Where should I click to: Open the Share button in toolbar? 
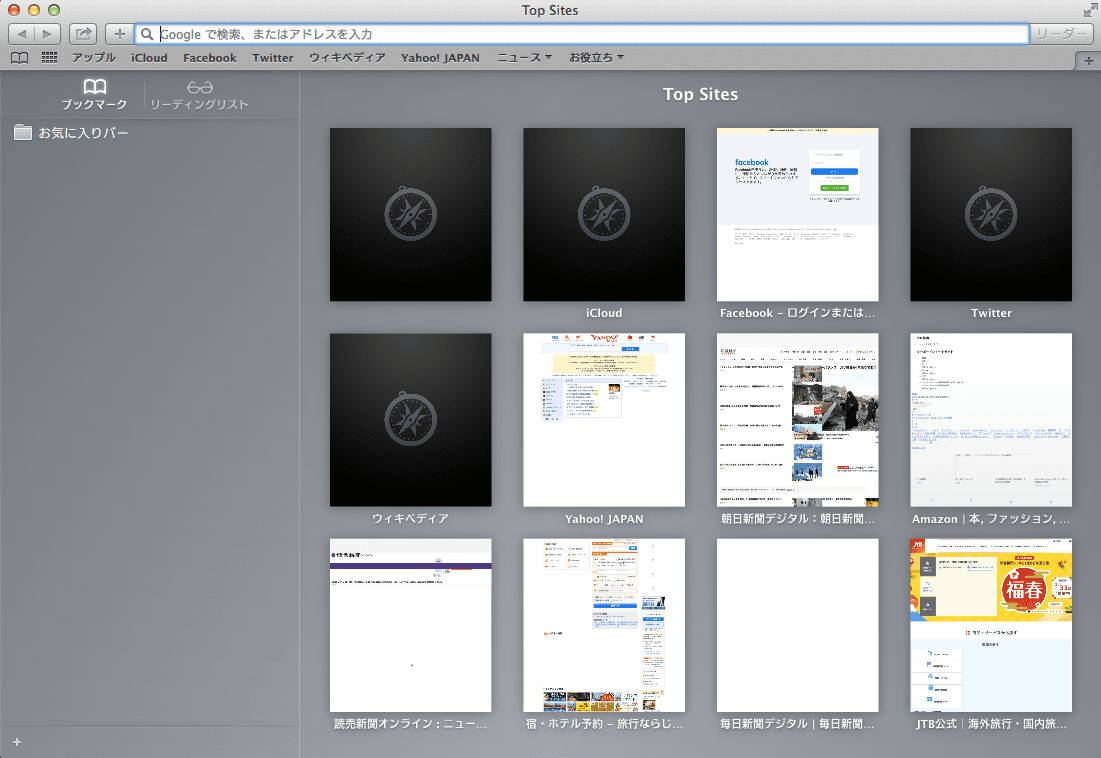point(84,34)
